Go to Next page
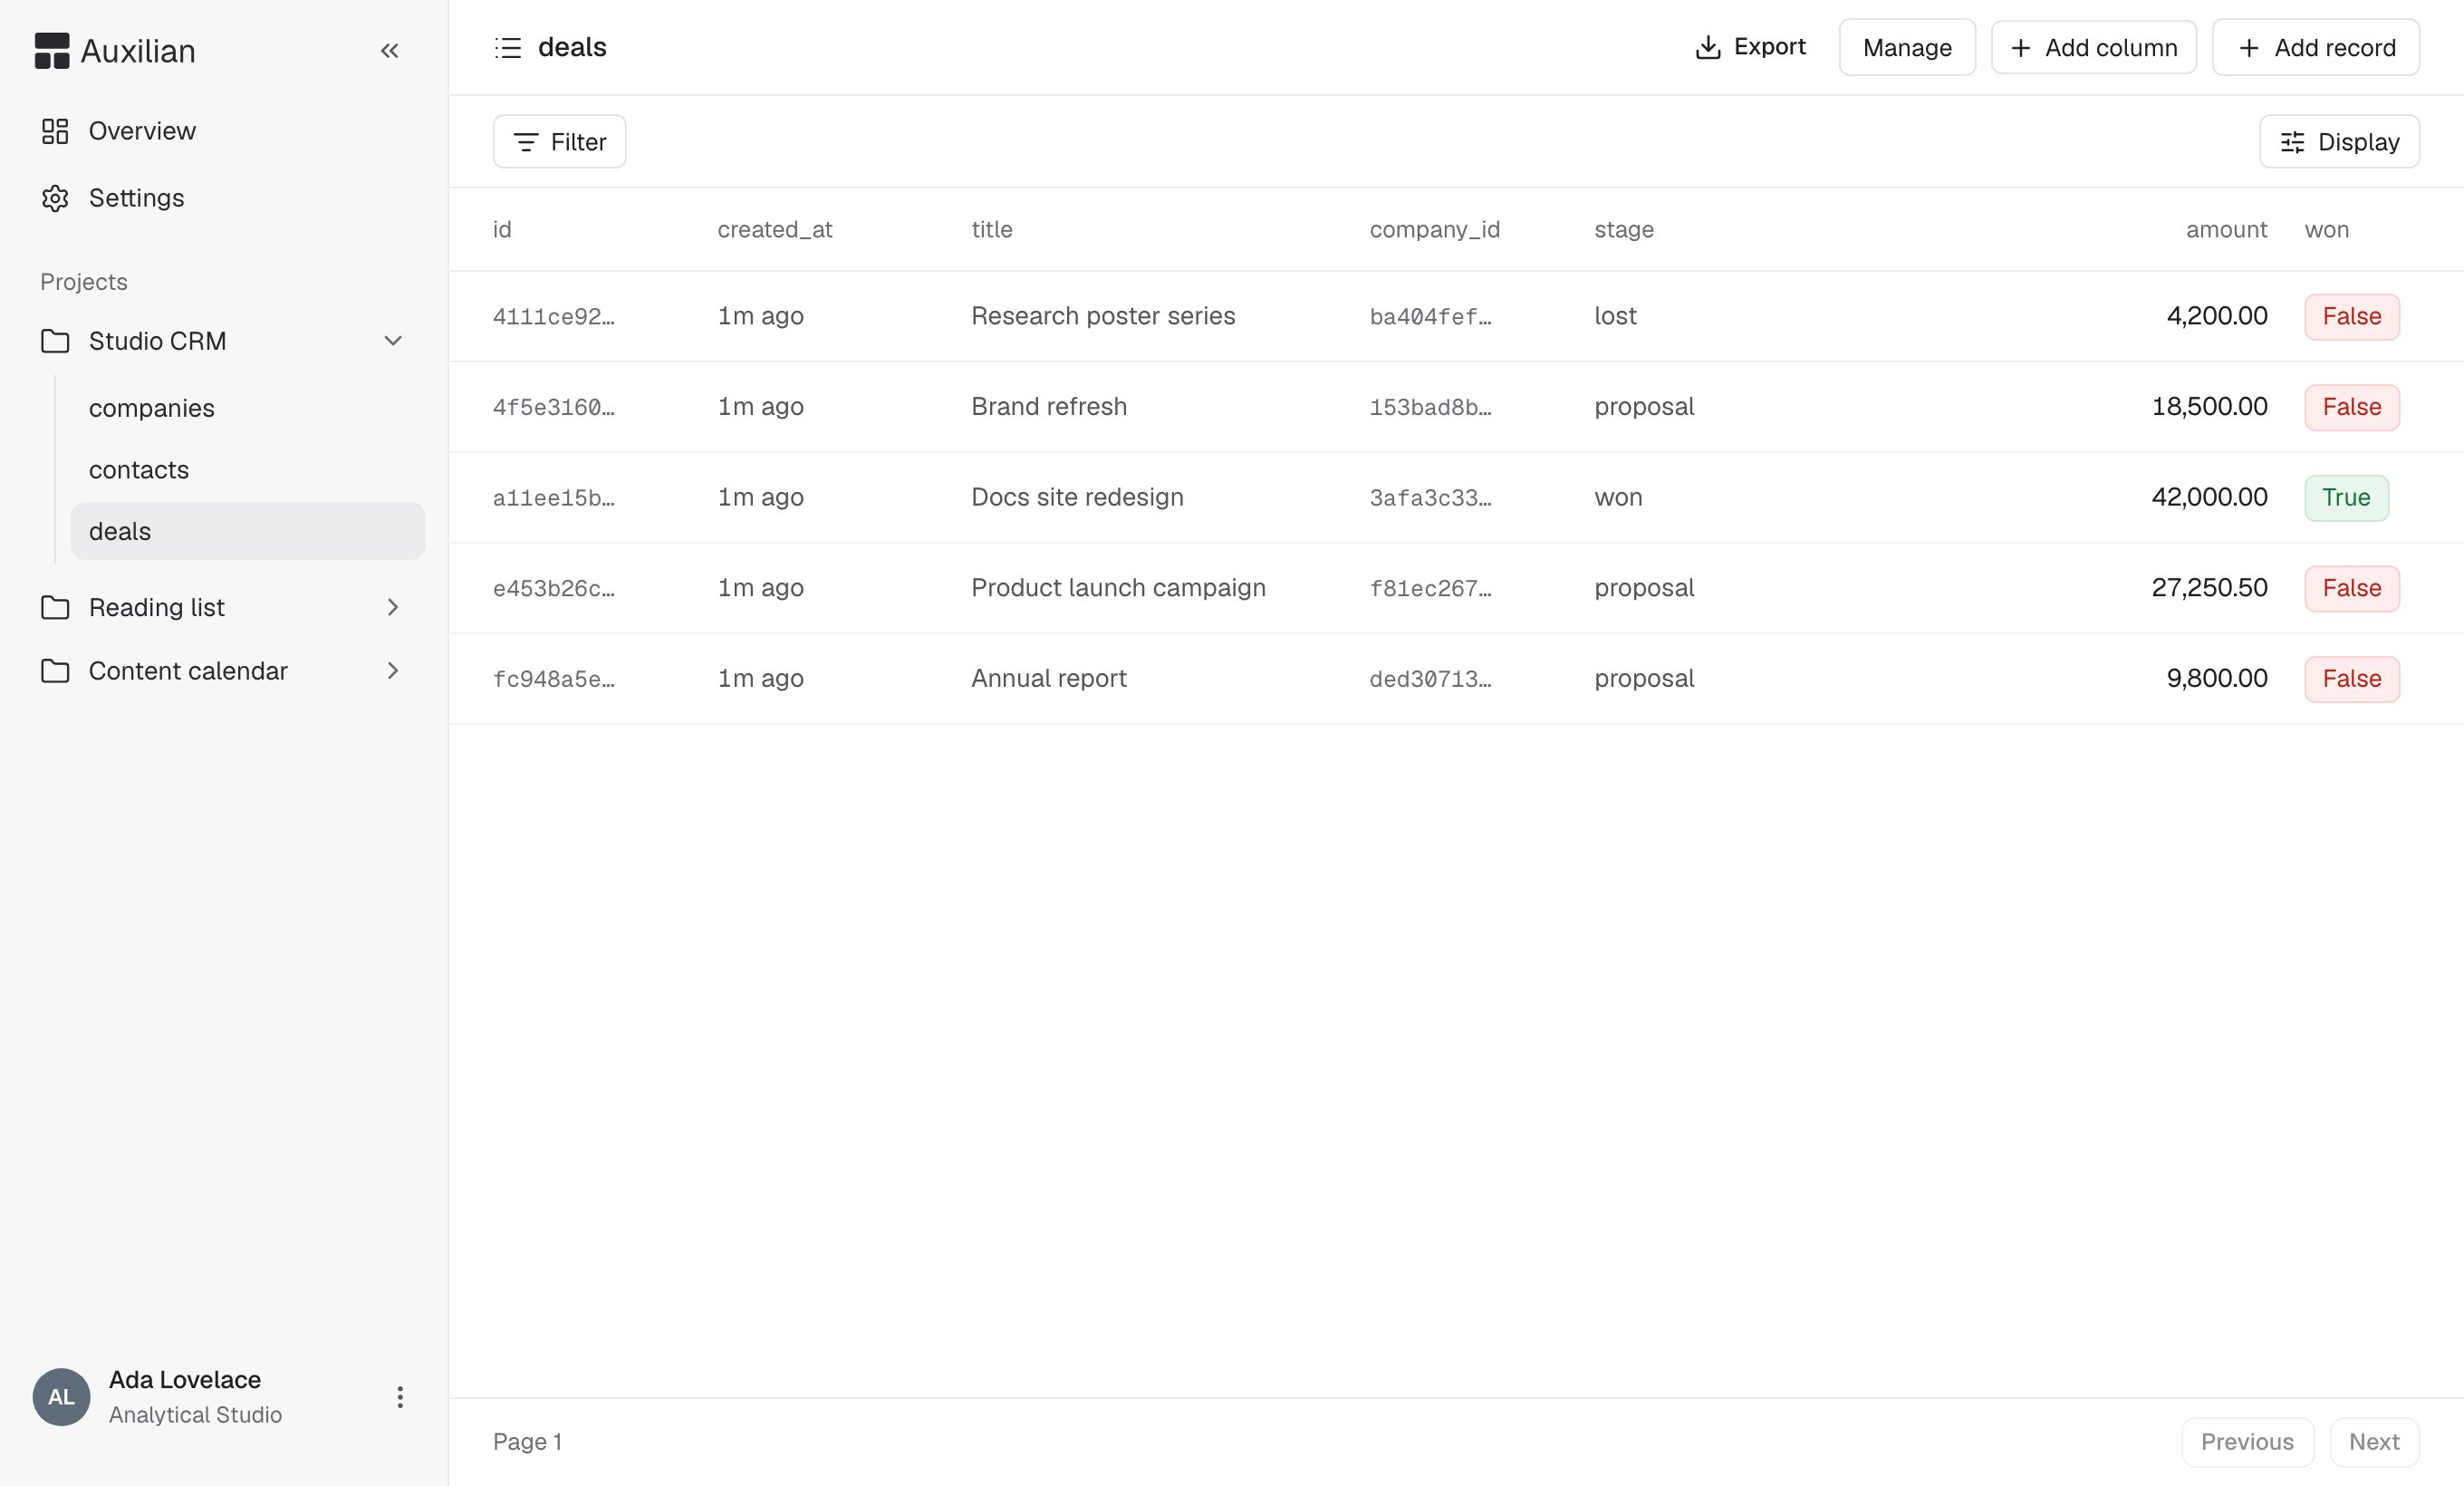 [x=2374, y=1442]
